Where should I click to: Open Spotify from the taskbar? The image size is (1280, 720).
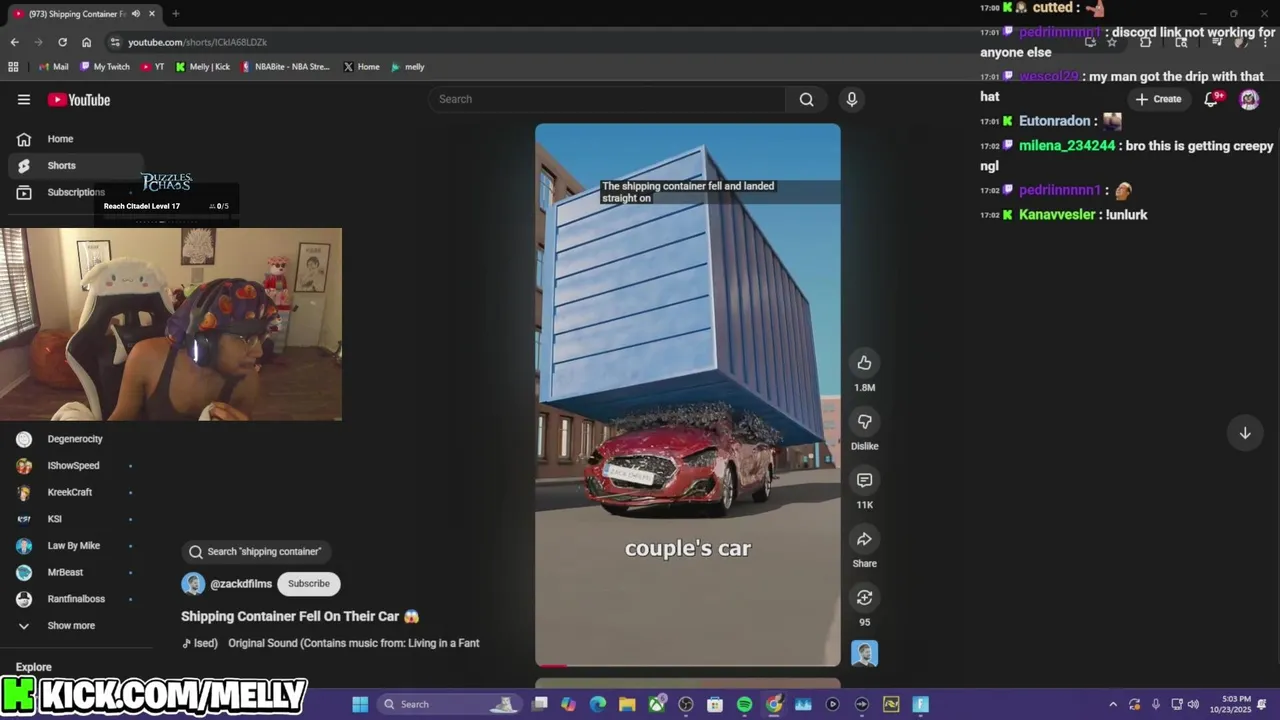click(x=744, y=704)
